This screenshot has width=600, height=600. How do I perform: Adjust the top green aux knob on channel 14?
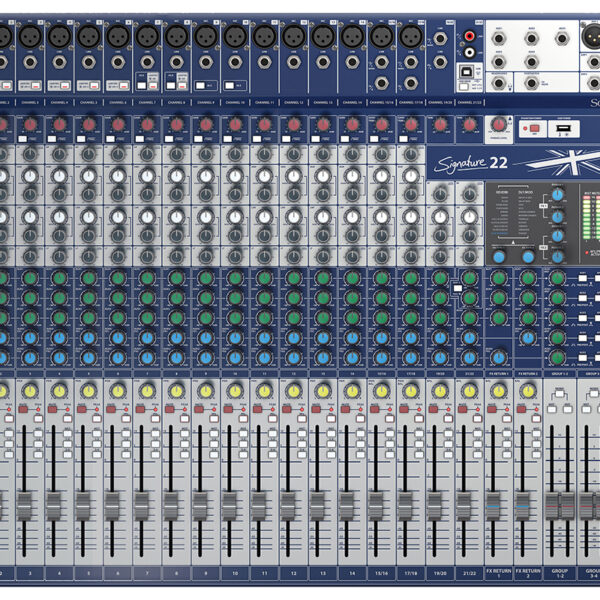tap(352, 278)
